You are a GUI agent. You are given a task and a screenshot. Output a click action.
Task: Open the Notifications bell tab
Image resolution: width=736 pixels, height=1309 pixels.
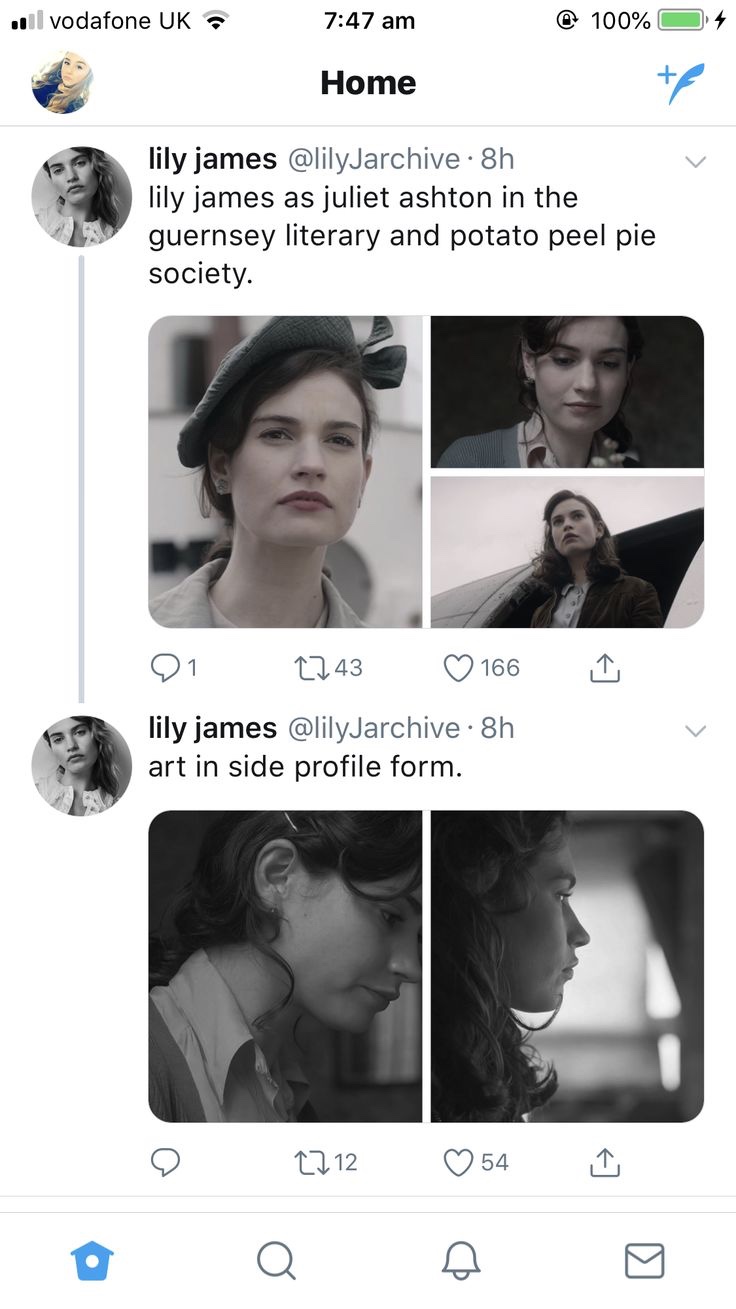[x=460, y=1260]
